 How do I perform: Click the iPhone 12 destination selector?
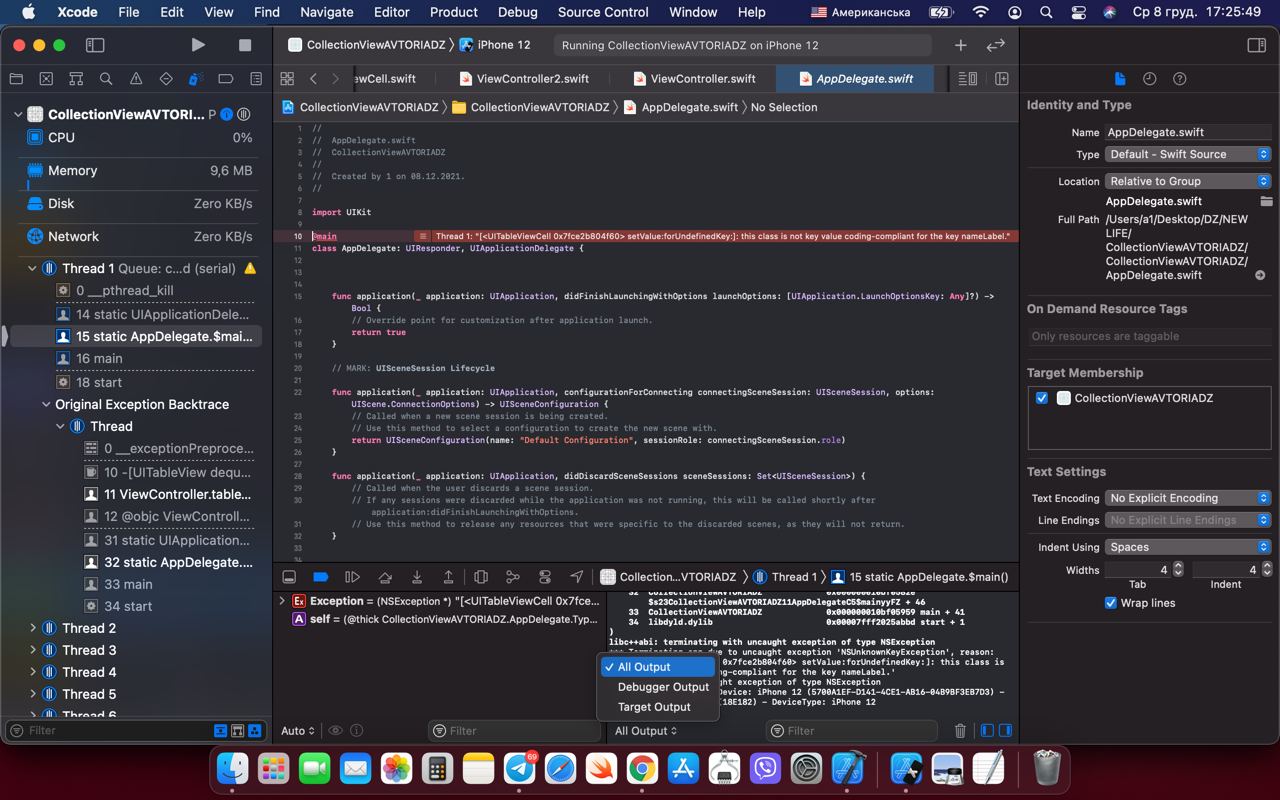tap(495, 45)
